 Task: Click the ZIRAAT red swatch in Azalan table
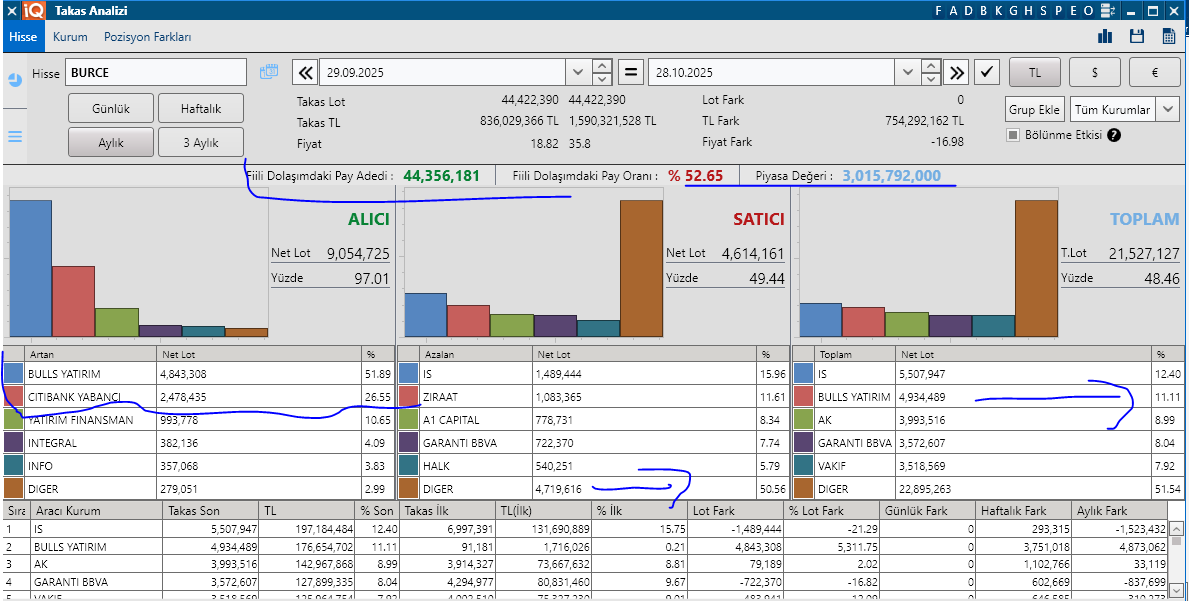tap(409, 396)
